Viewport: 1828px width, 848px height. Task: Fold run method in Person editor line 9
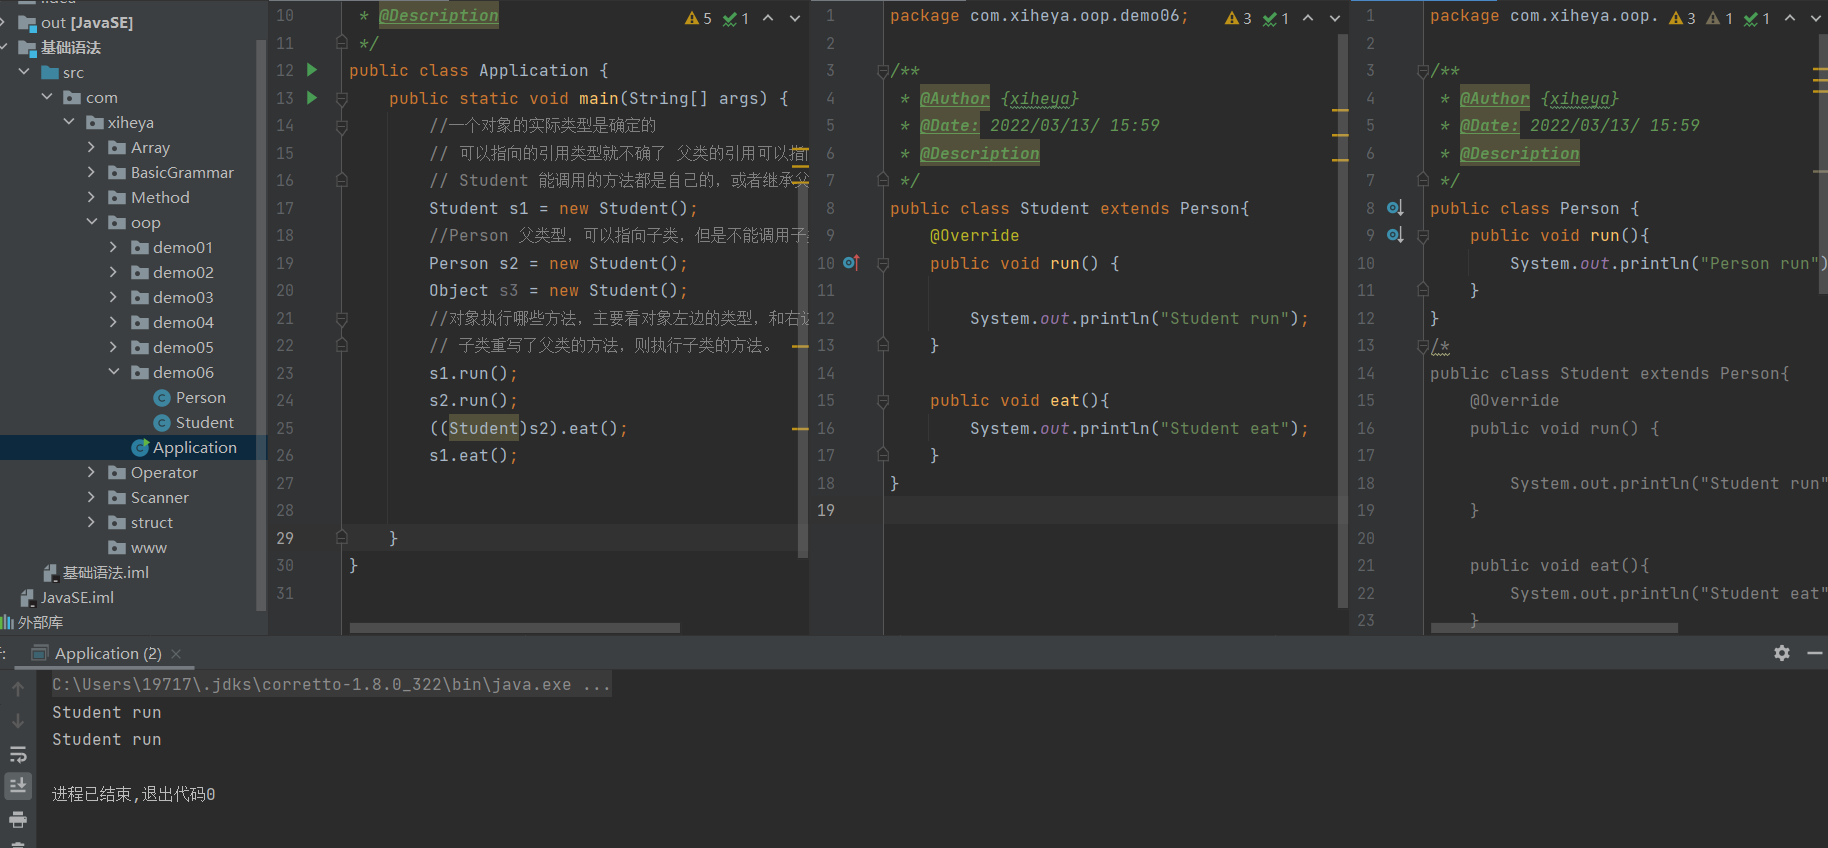[x=1423, y=236]
